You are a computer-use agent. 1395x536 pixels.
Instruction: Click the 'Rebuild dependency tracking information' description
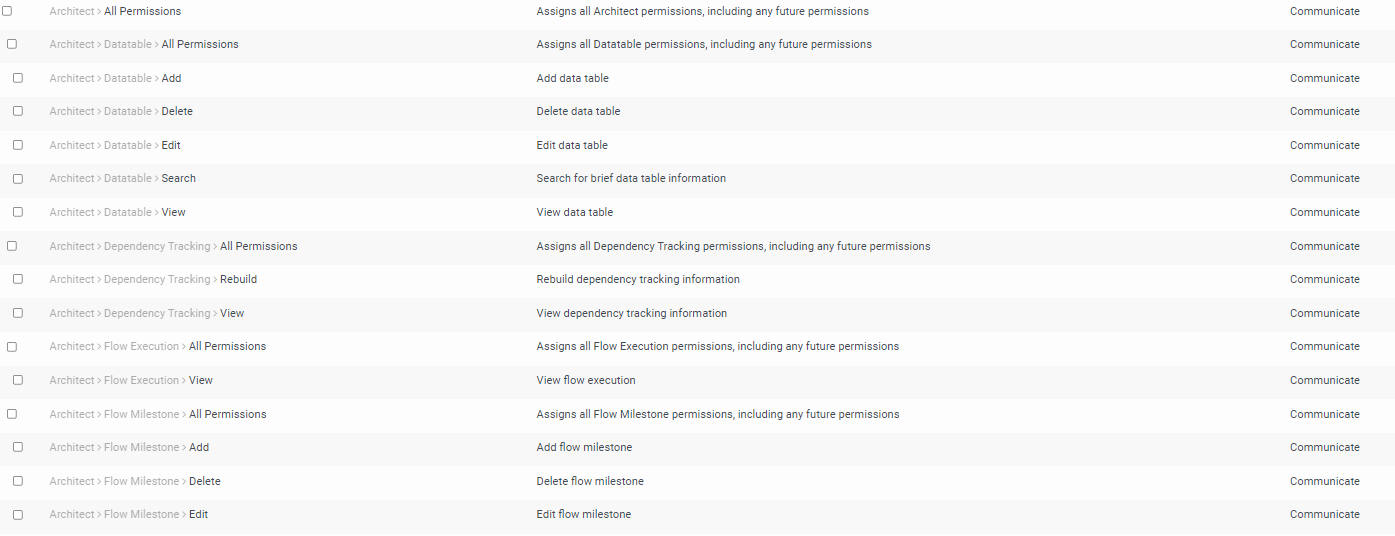click(638, 279)
